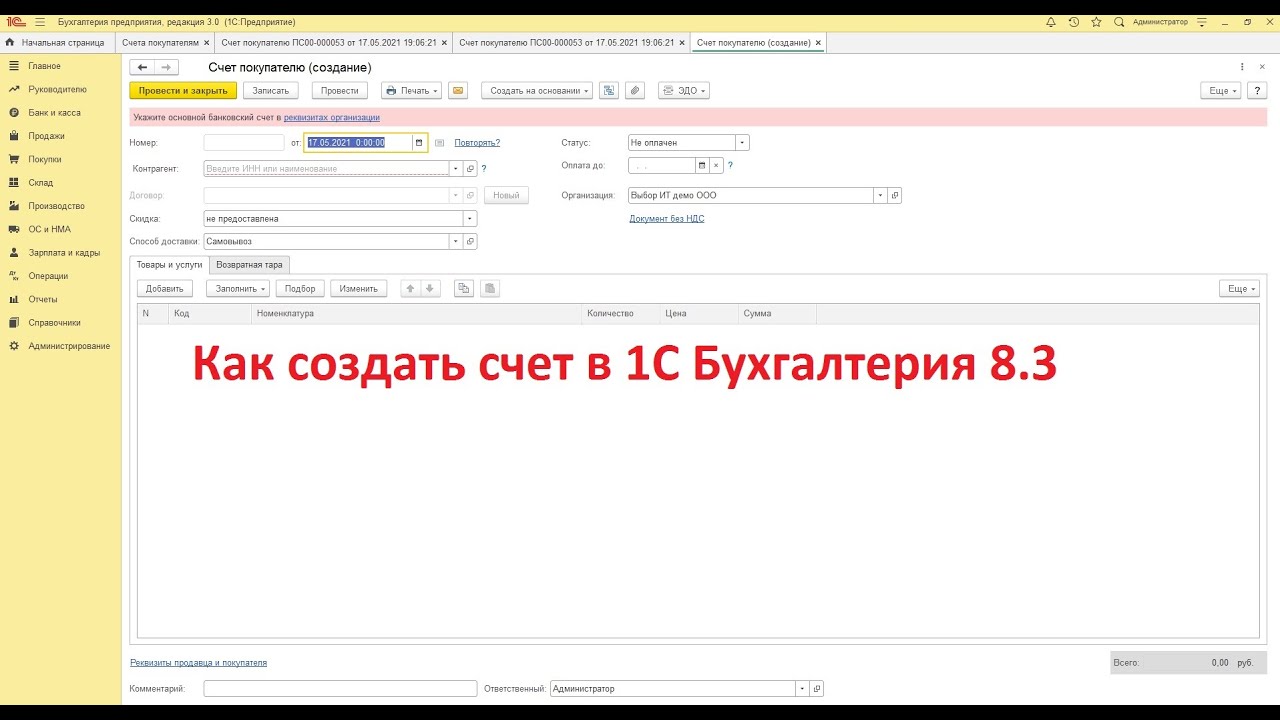The height and width of the screenshot is (720, 1280).
Task: Switch to 'Счет покупателю (создание)' tab
Action: pyautogui.click(x=753, y=43)
